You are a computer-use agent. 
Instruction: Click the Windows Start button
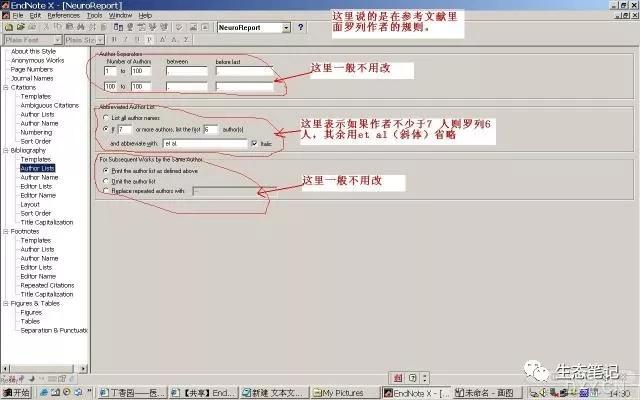point(17,393)
